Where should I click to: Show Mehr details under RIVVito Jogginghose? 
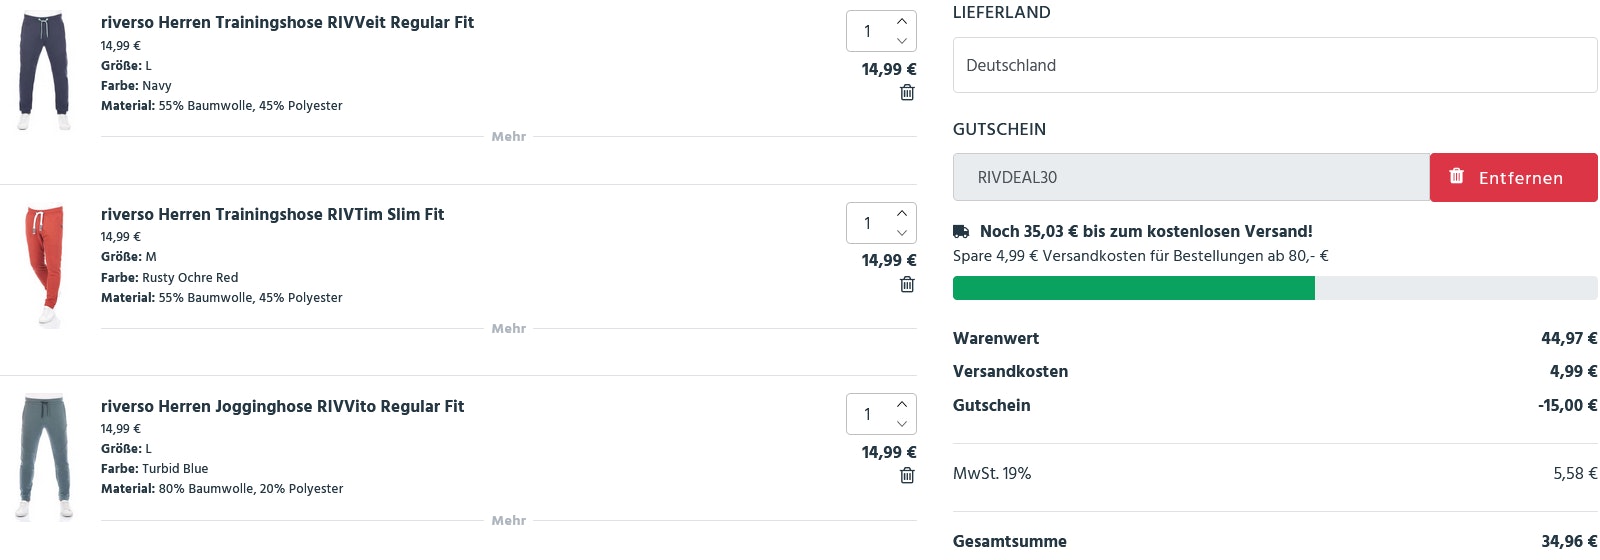(508, 521)
